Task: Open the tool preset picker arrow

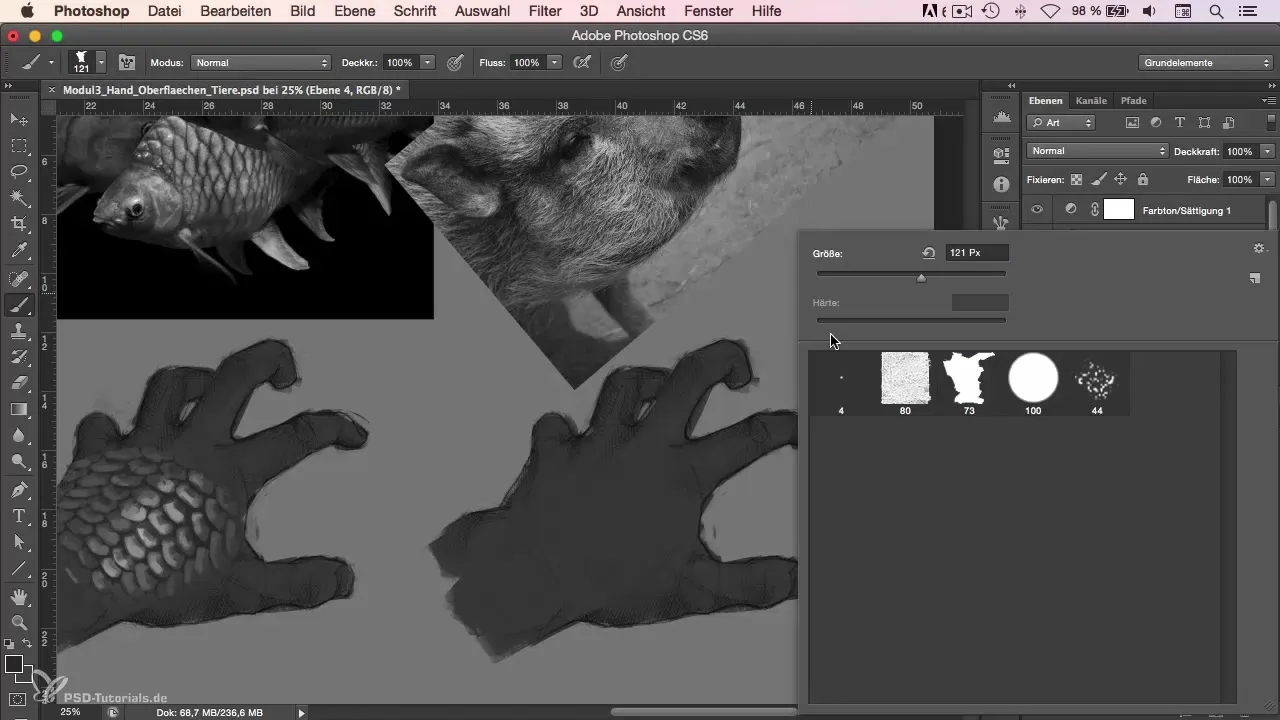Action: (x=51, y=62)
